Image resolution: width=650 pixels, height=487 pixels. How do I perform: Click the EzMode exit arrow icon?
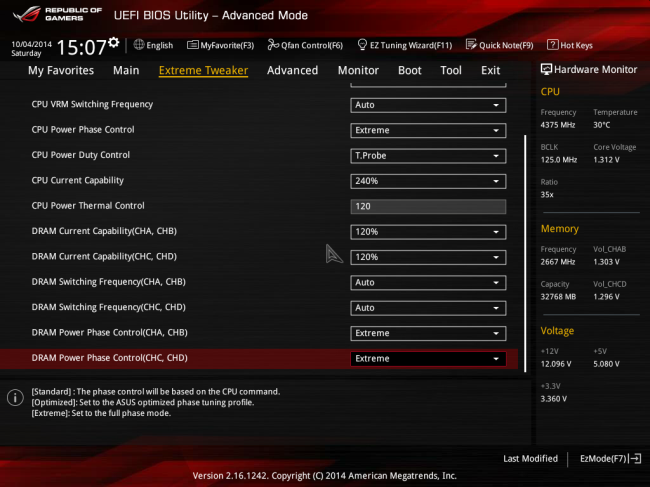click(635, 458)
